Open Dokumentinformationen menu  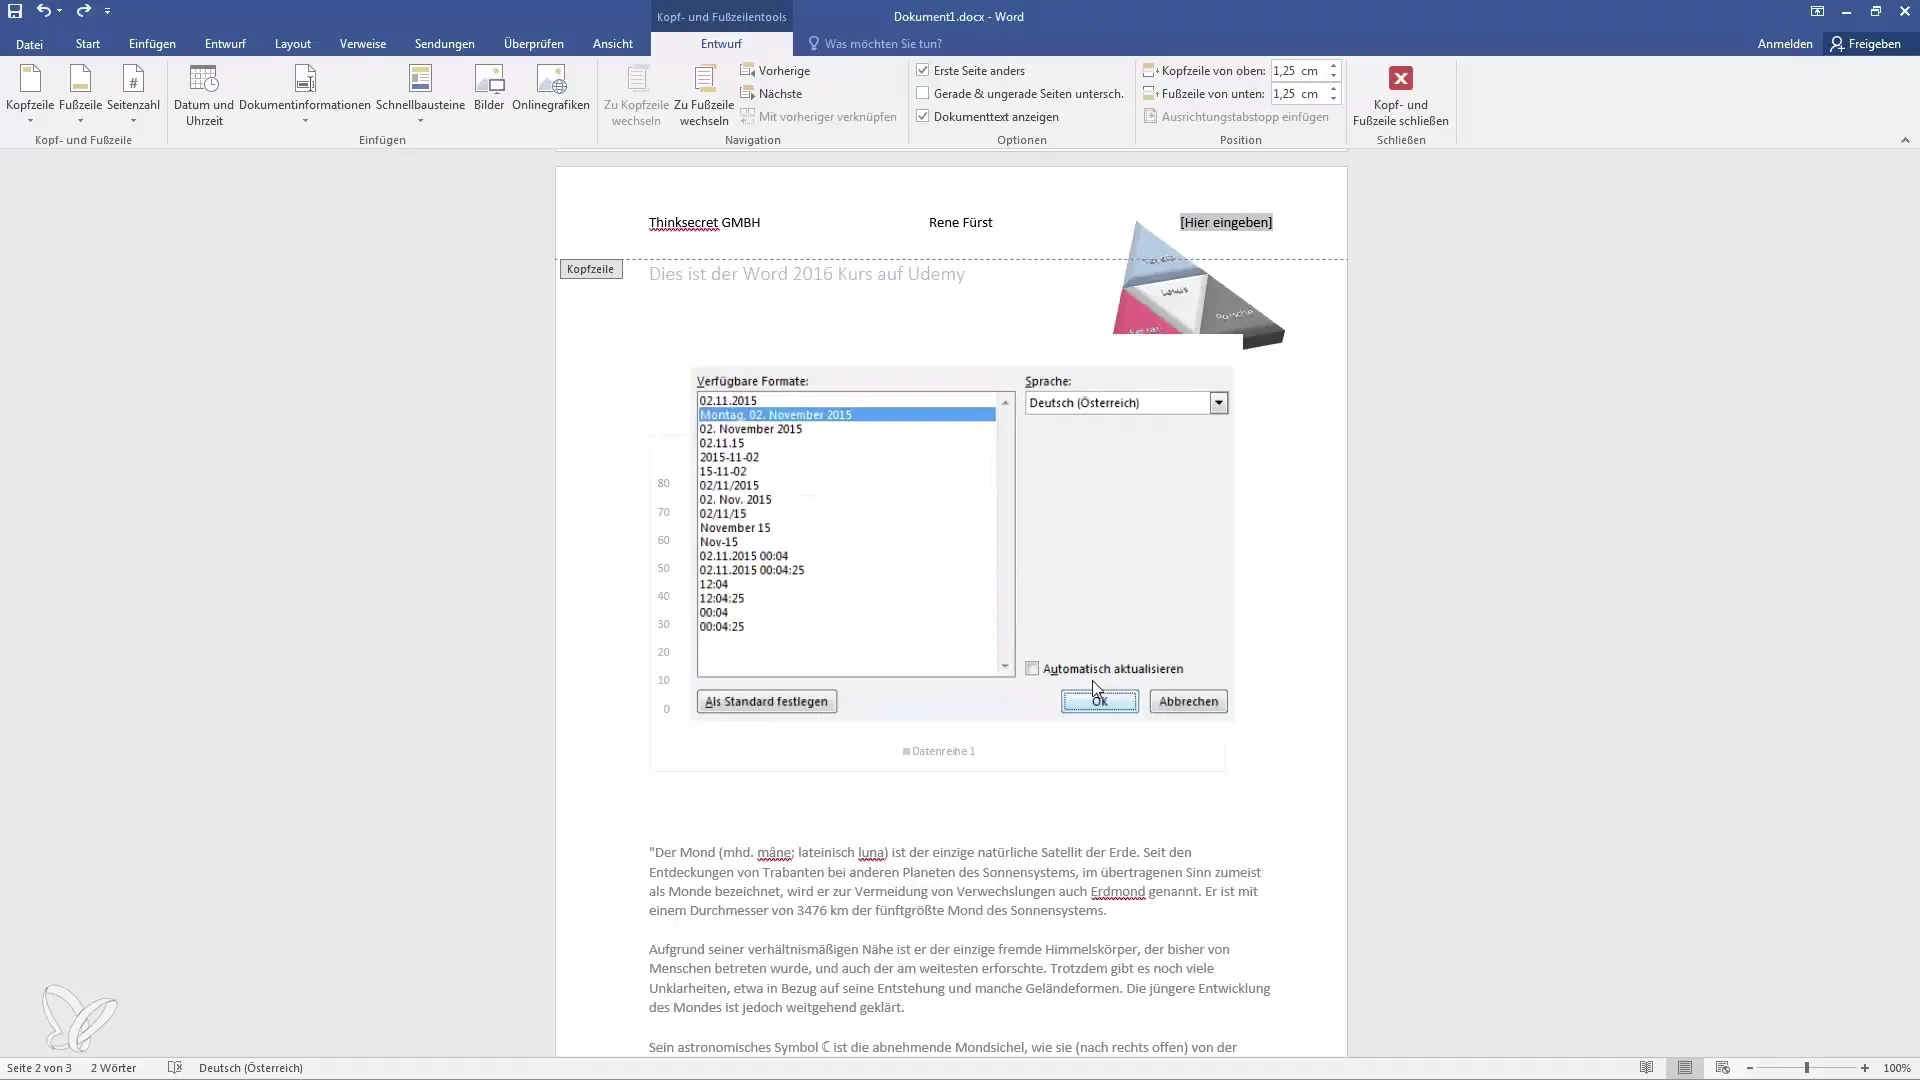(x=305, y=95)
